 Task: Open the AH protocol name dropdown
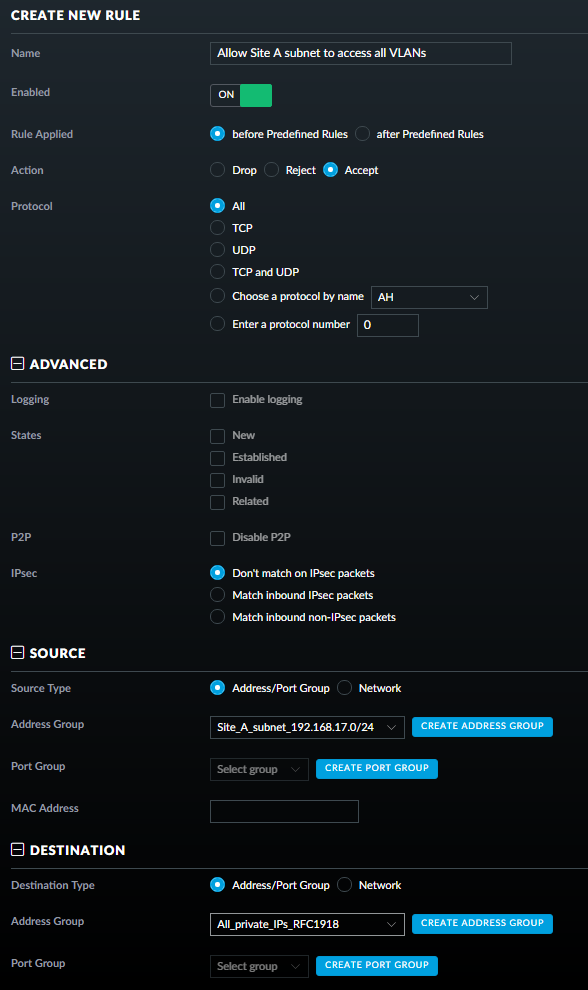click(429, 297)
